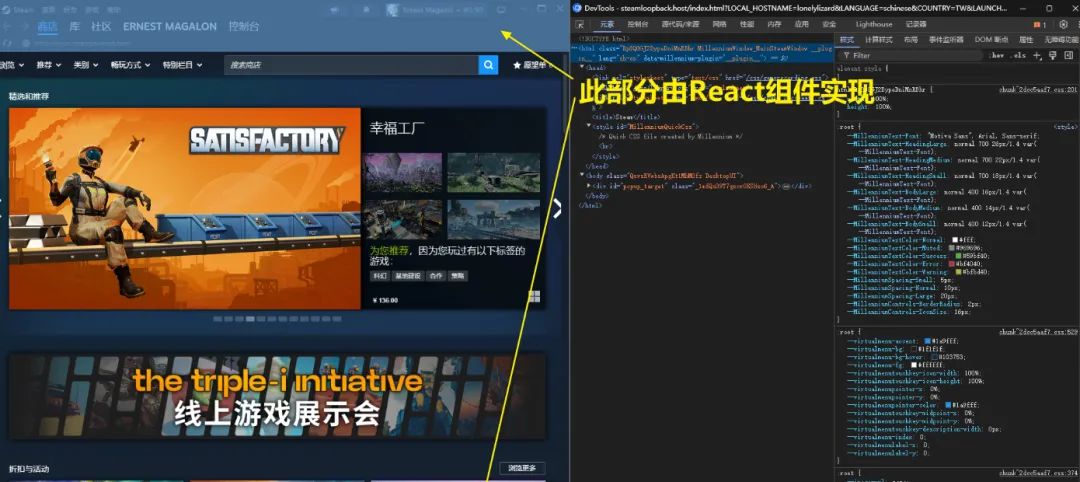This screenshot has width=1080, height=482.
Task: Switch to the DevTools 网络 panel
Action: [719, 24]
